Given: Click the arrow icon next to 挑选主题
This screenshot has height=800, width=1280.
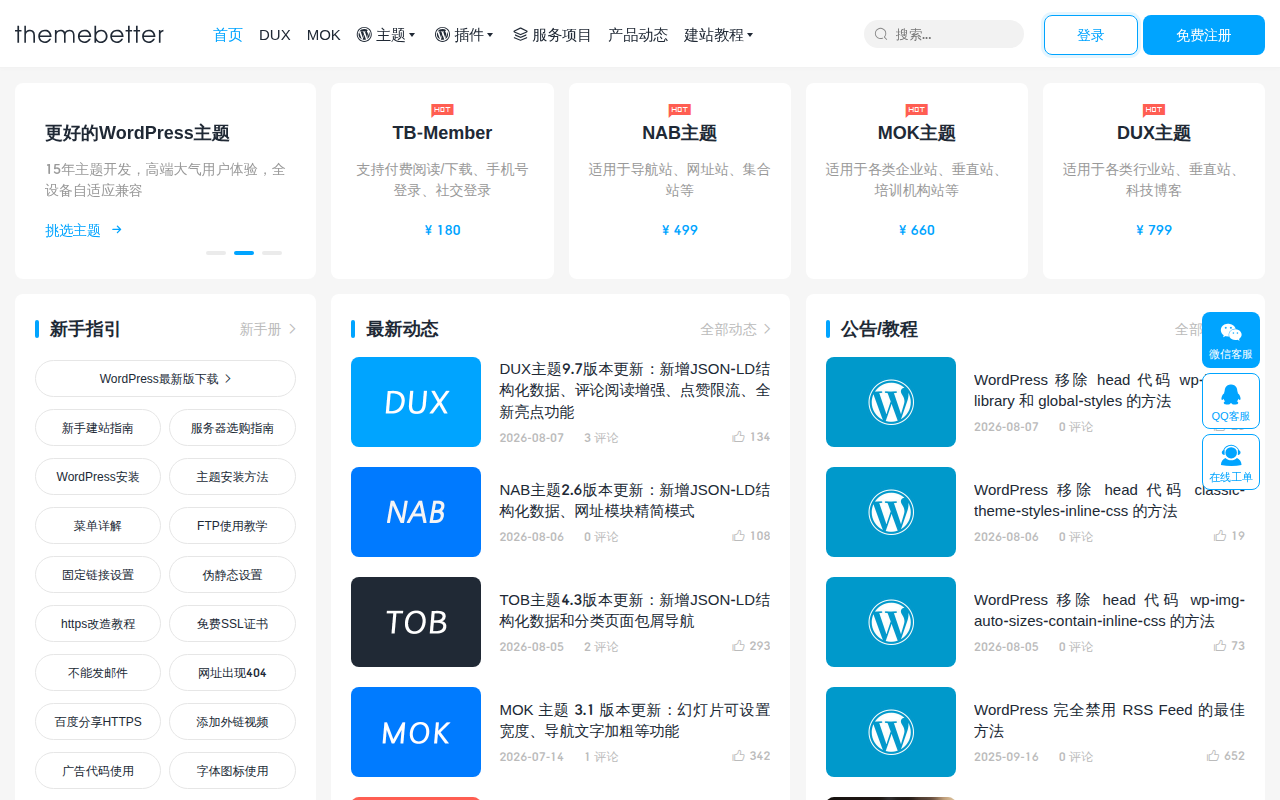Looking at the screenshot, I should 117,229.
